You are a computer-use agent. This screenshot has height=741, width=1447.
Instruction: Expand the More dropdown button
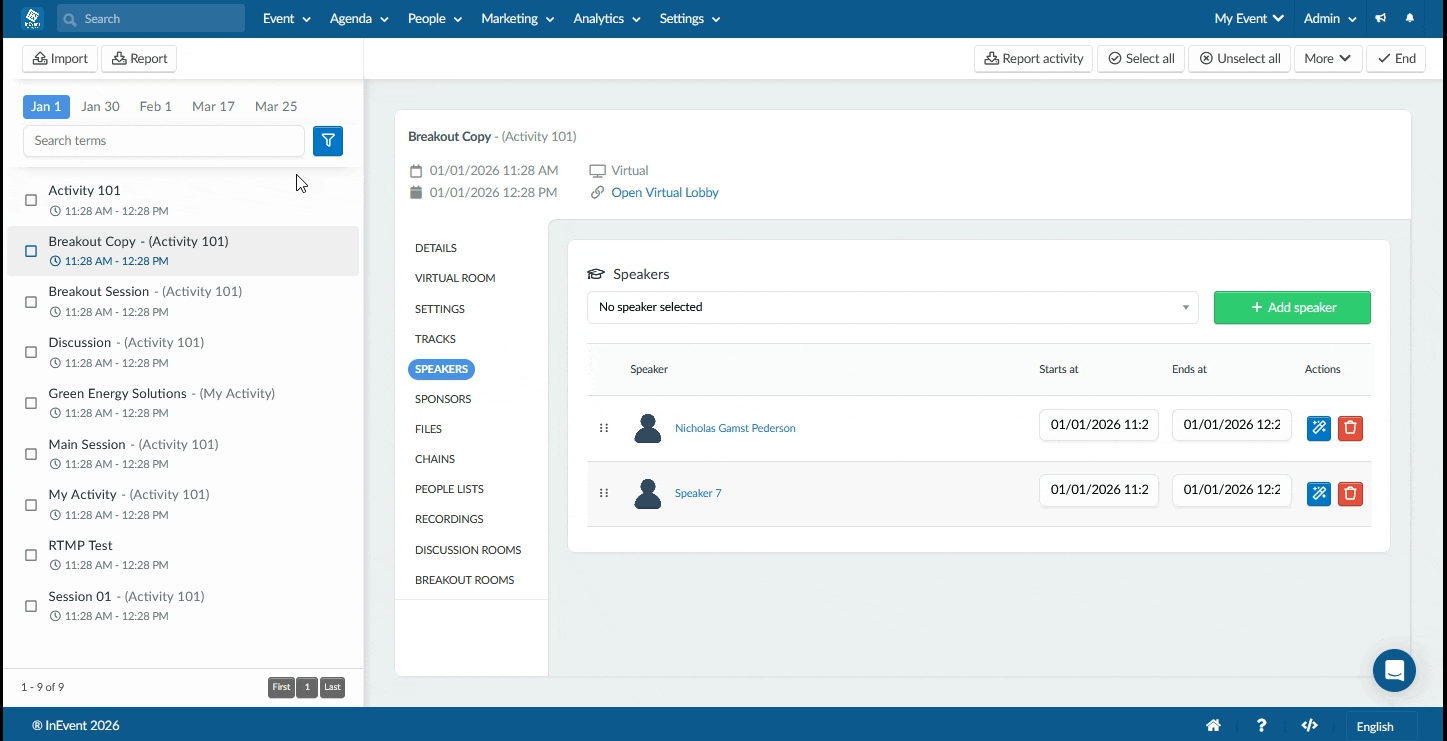1327,59
